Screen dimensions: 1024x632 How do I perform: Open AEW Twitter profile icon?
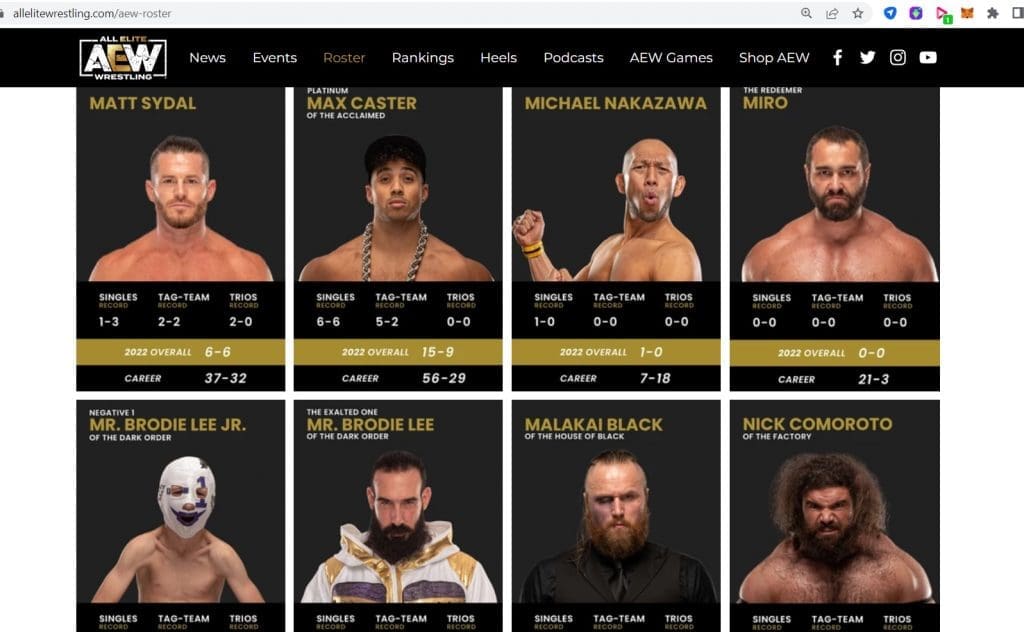point(867,57)
